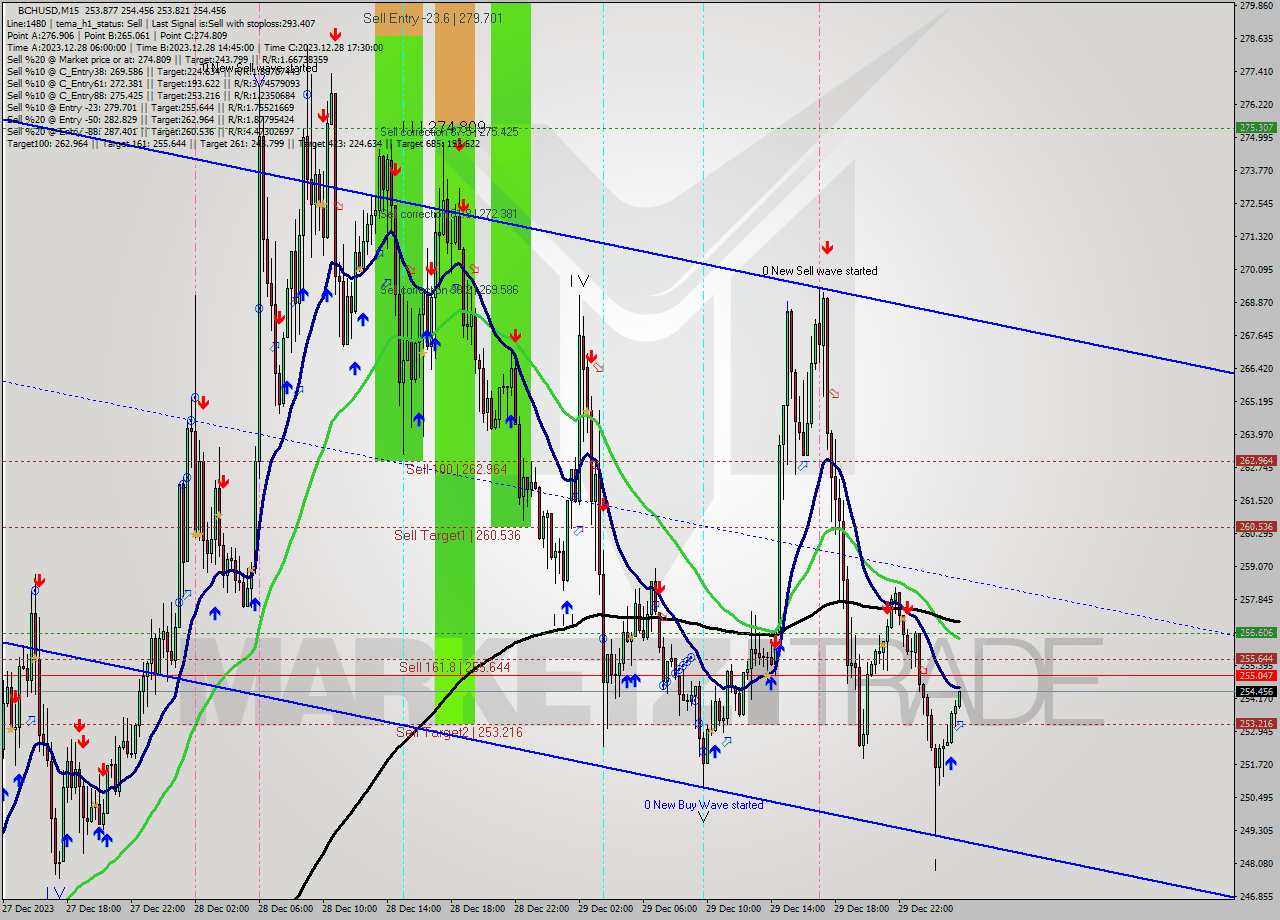This screenshot has width=1280, height=920.
Task: Click the 276.220 price scale value
Action: [x=1256, y=105]
